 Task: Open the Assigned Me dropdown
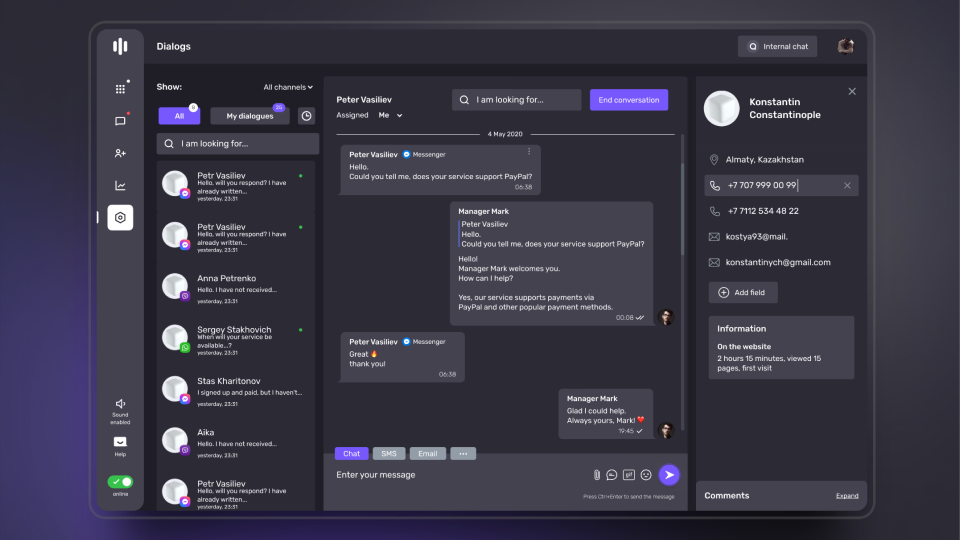(390, 115)
